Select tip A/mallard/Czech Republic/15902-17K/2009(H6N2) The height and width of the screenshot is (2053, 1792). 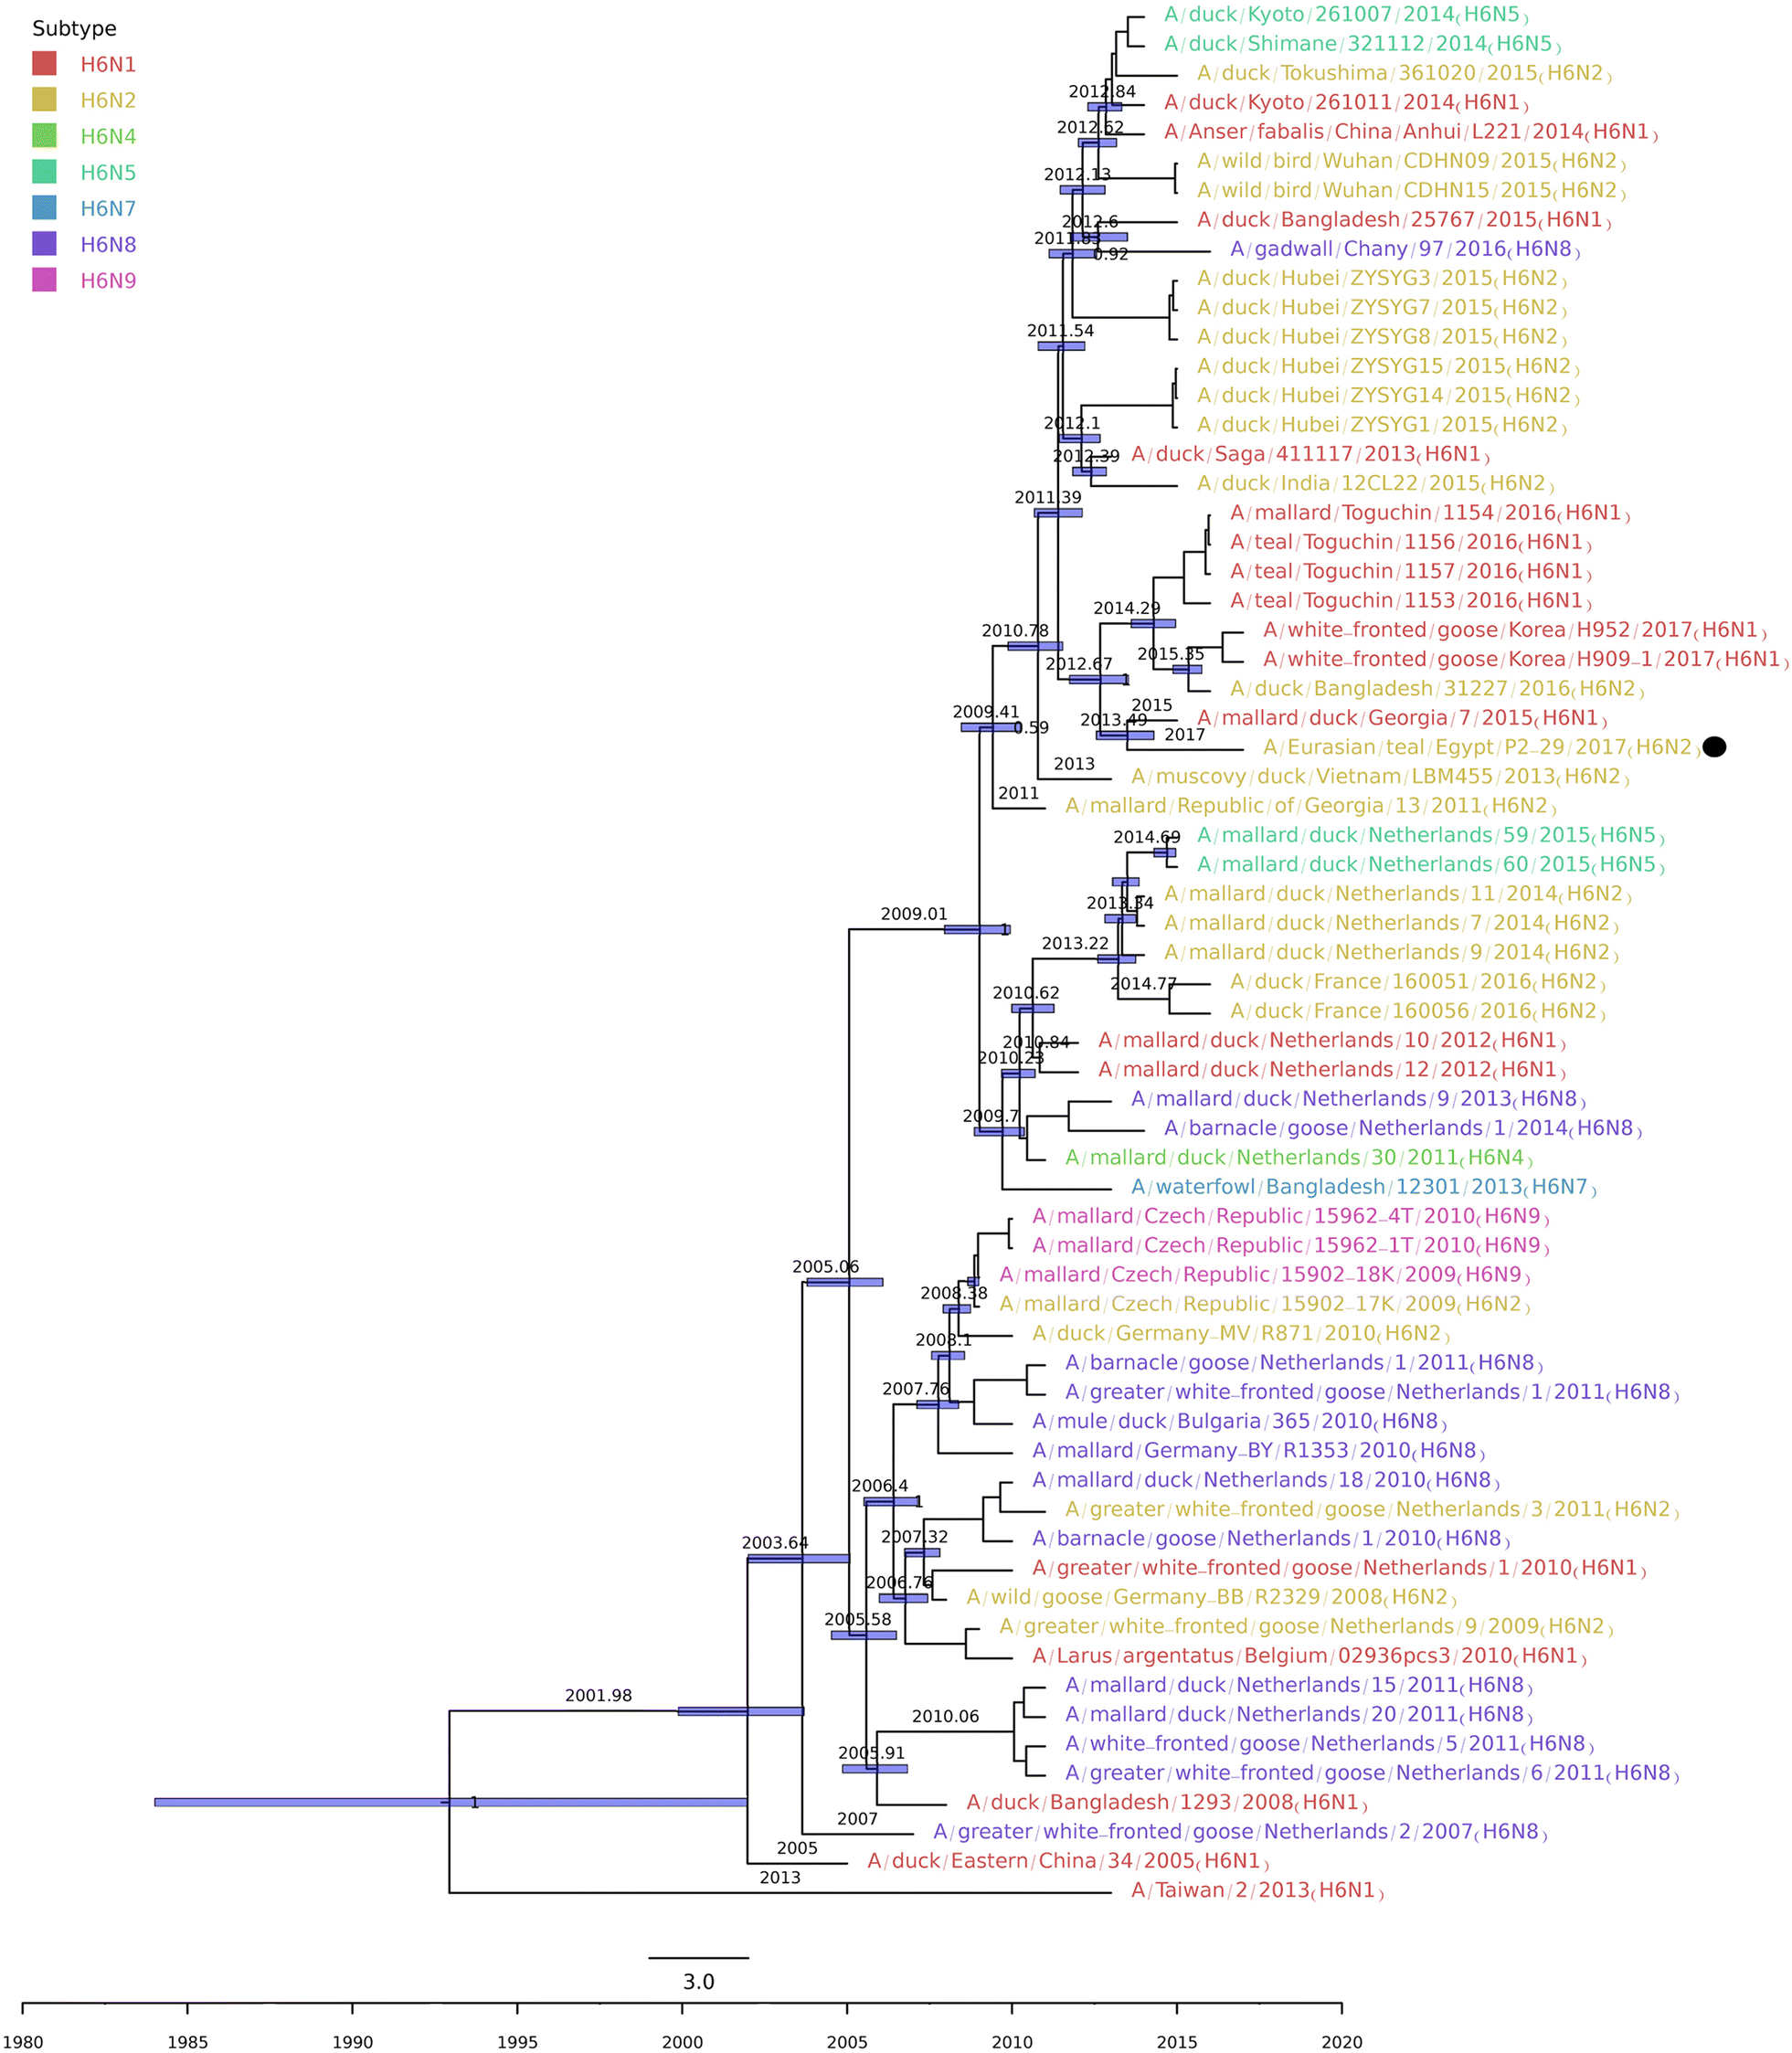[1265, 1305]
